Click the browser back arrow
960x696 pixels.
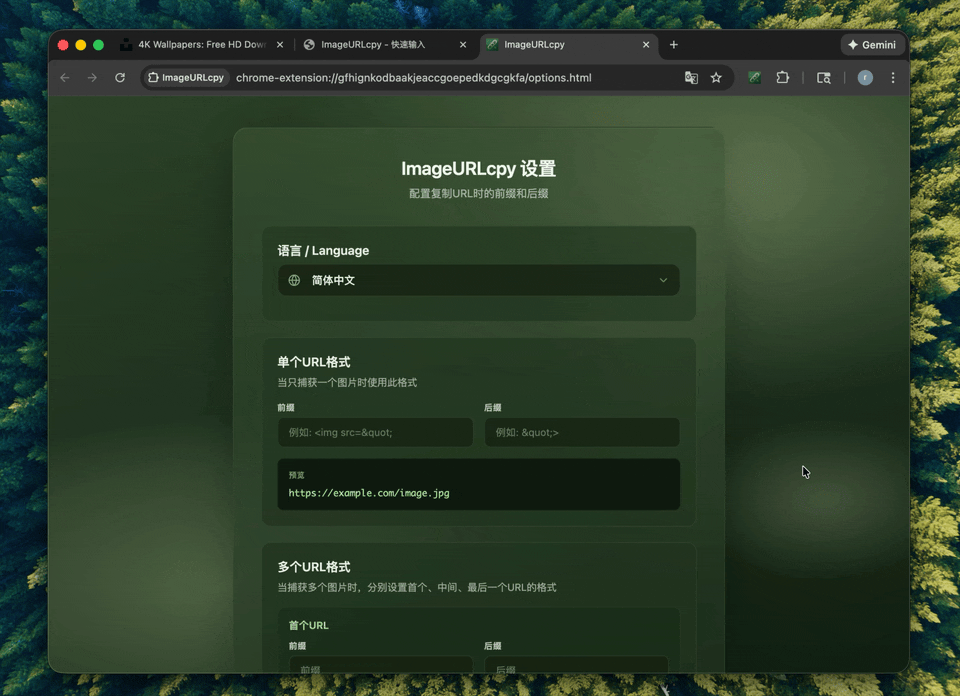[x=65, y=78]
